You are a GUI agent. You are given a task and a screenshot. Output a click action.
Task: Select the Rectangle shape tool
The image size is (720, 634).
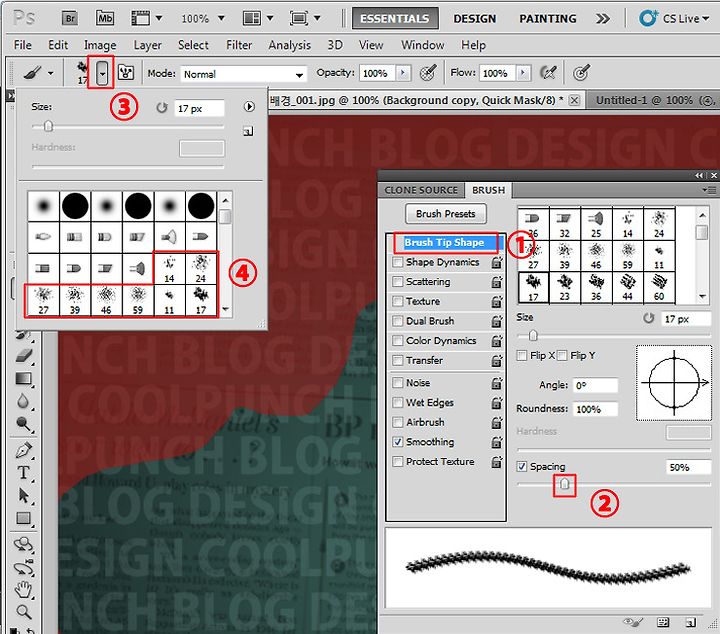pos(23,518)
